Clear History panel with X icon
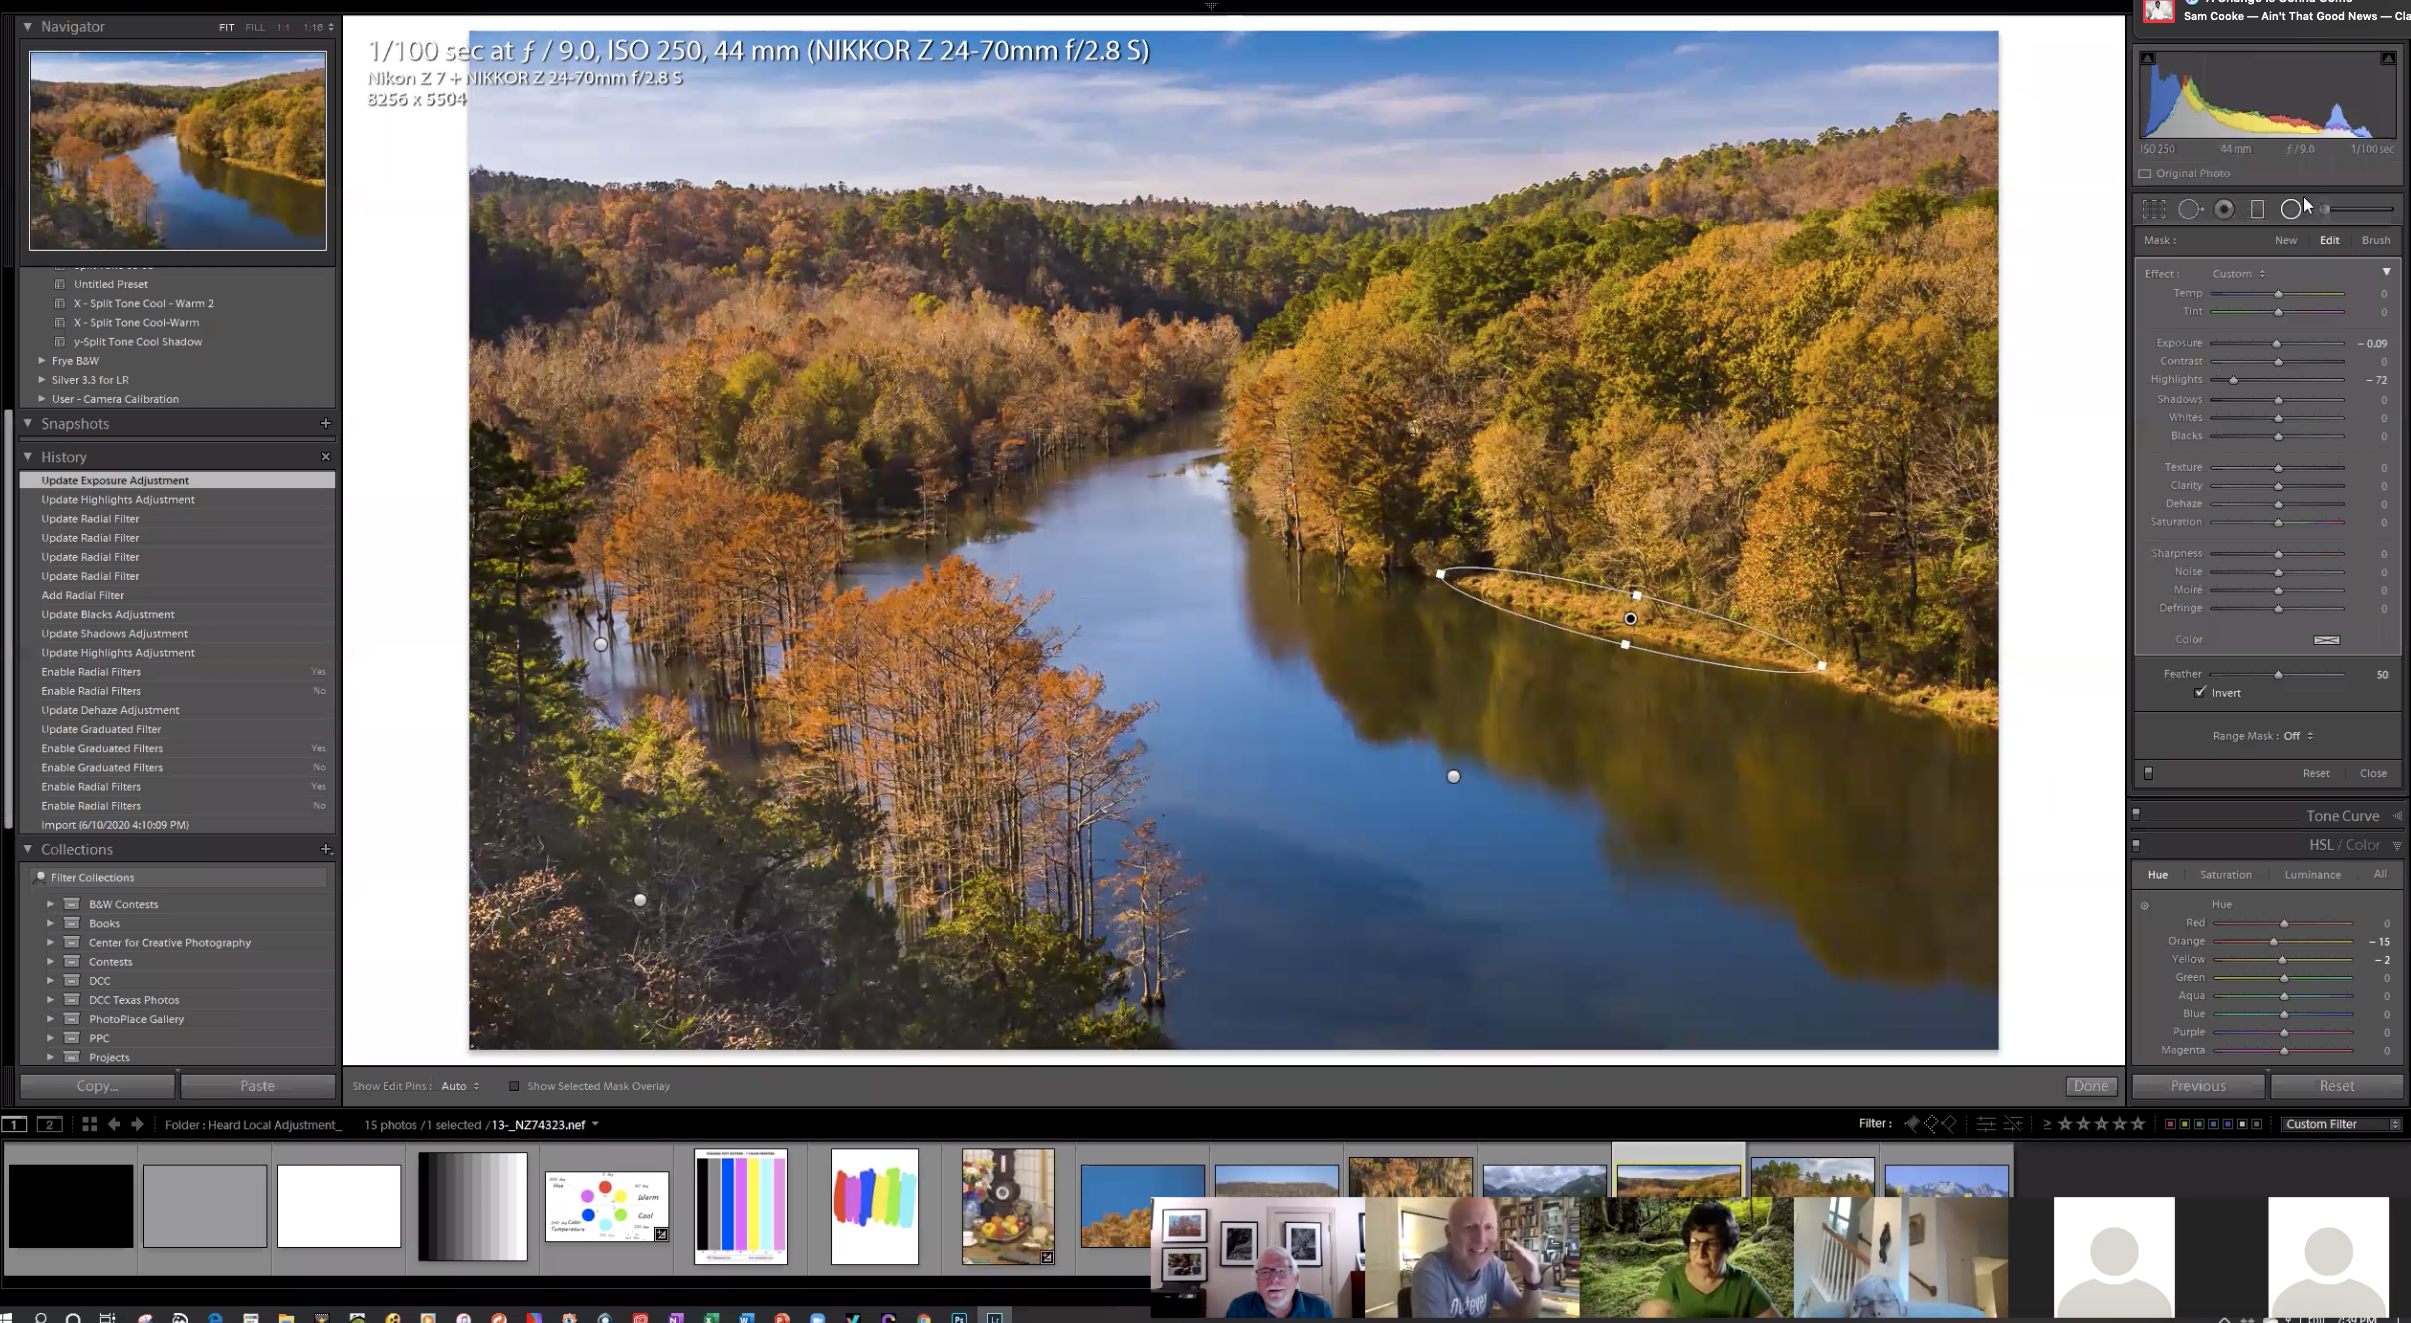Screen dimensions: 2411x1323 [x=325, y=456]
